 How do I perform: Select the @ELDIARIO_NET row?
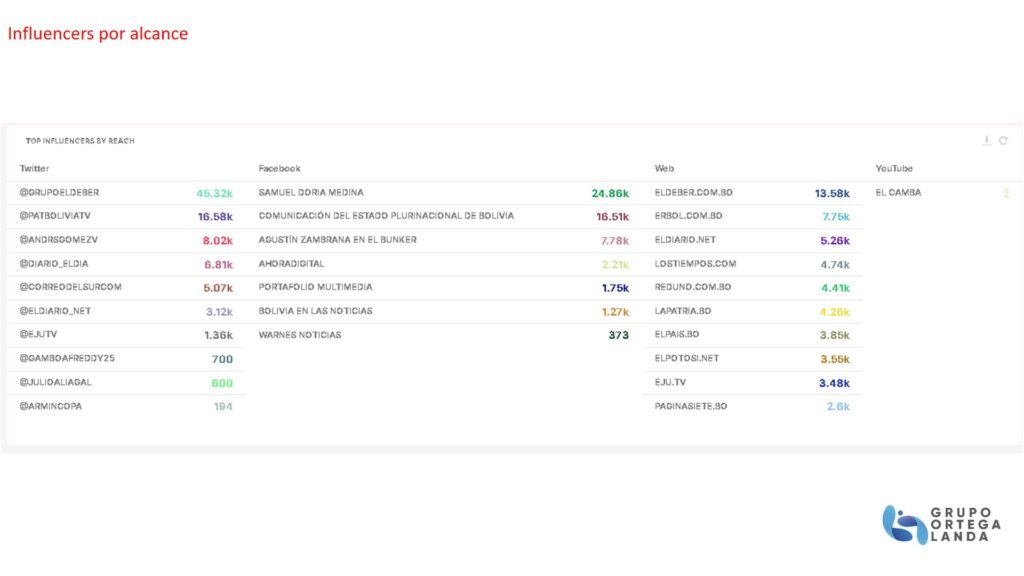tap(126, 311)
